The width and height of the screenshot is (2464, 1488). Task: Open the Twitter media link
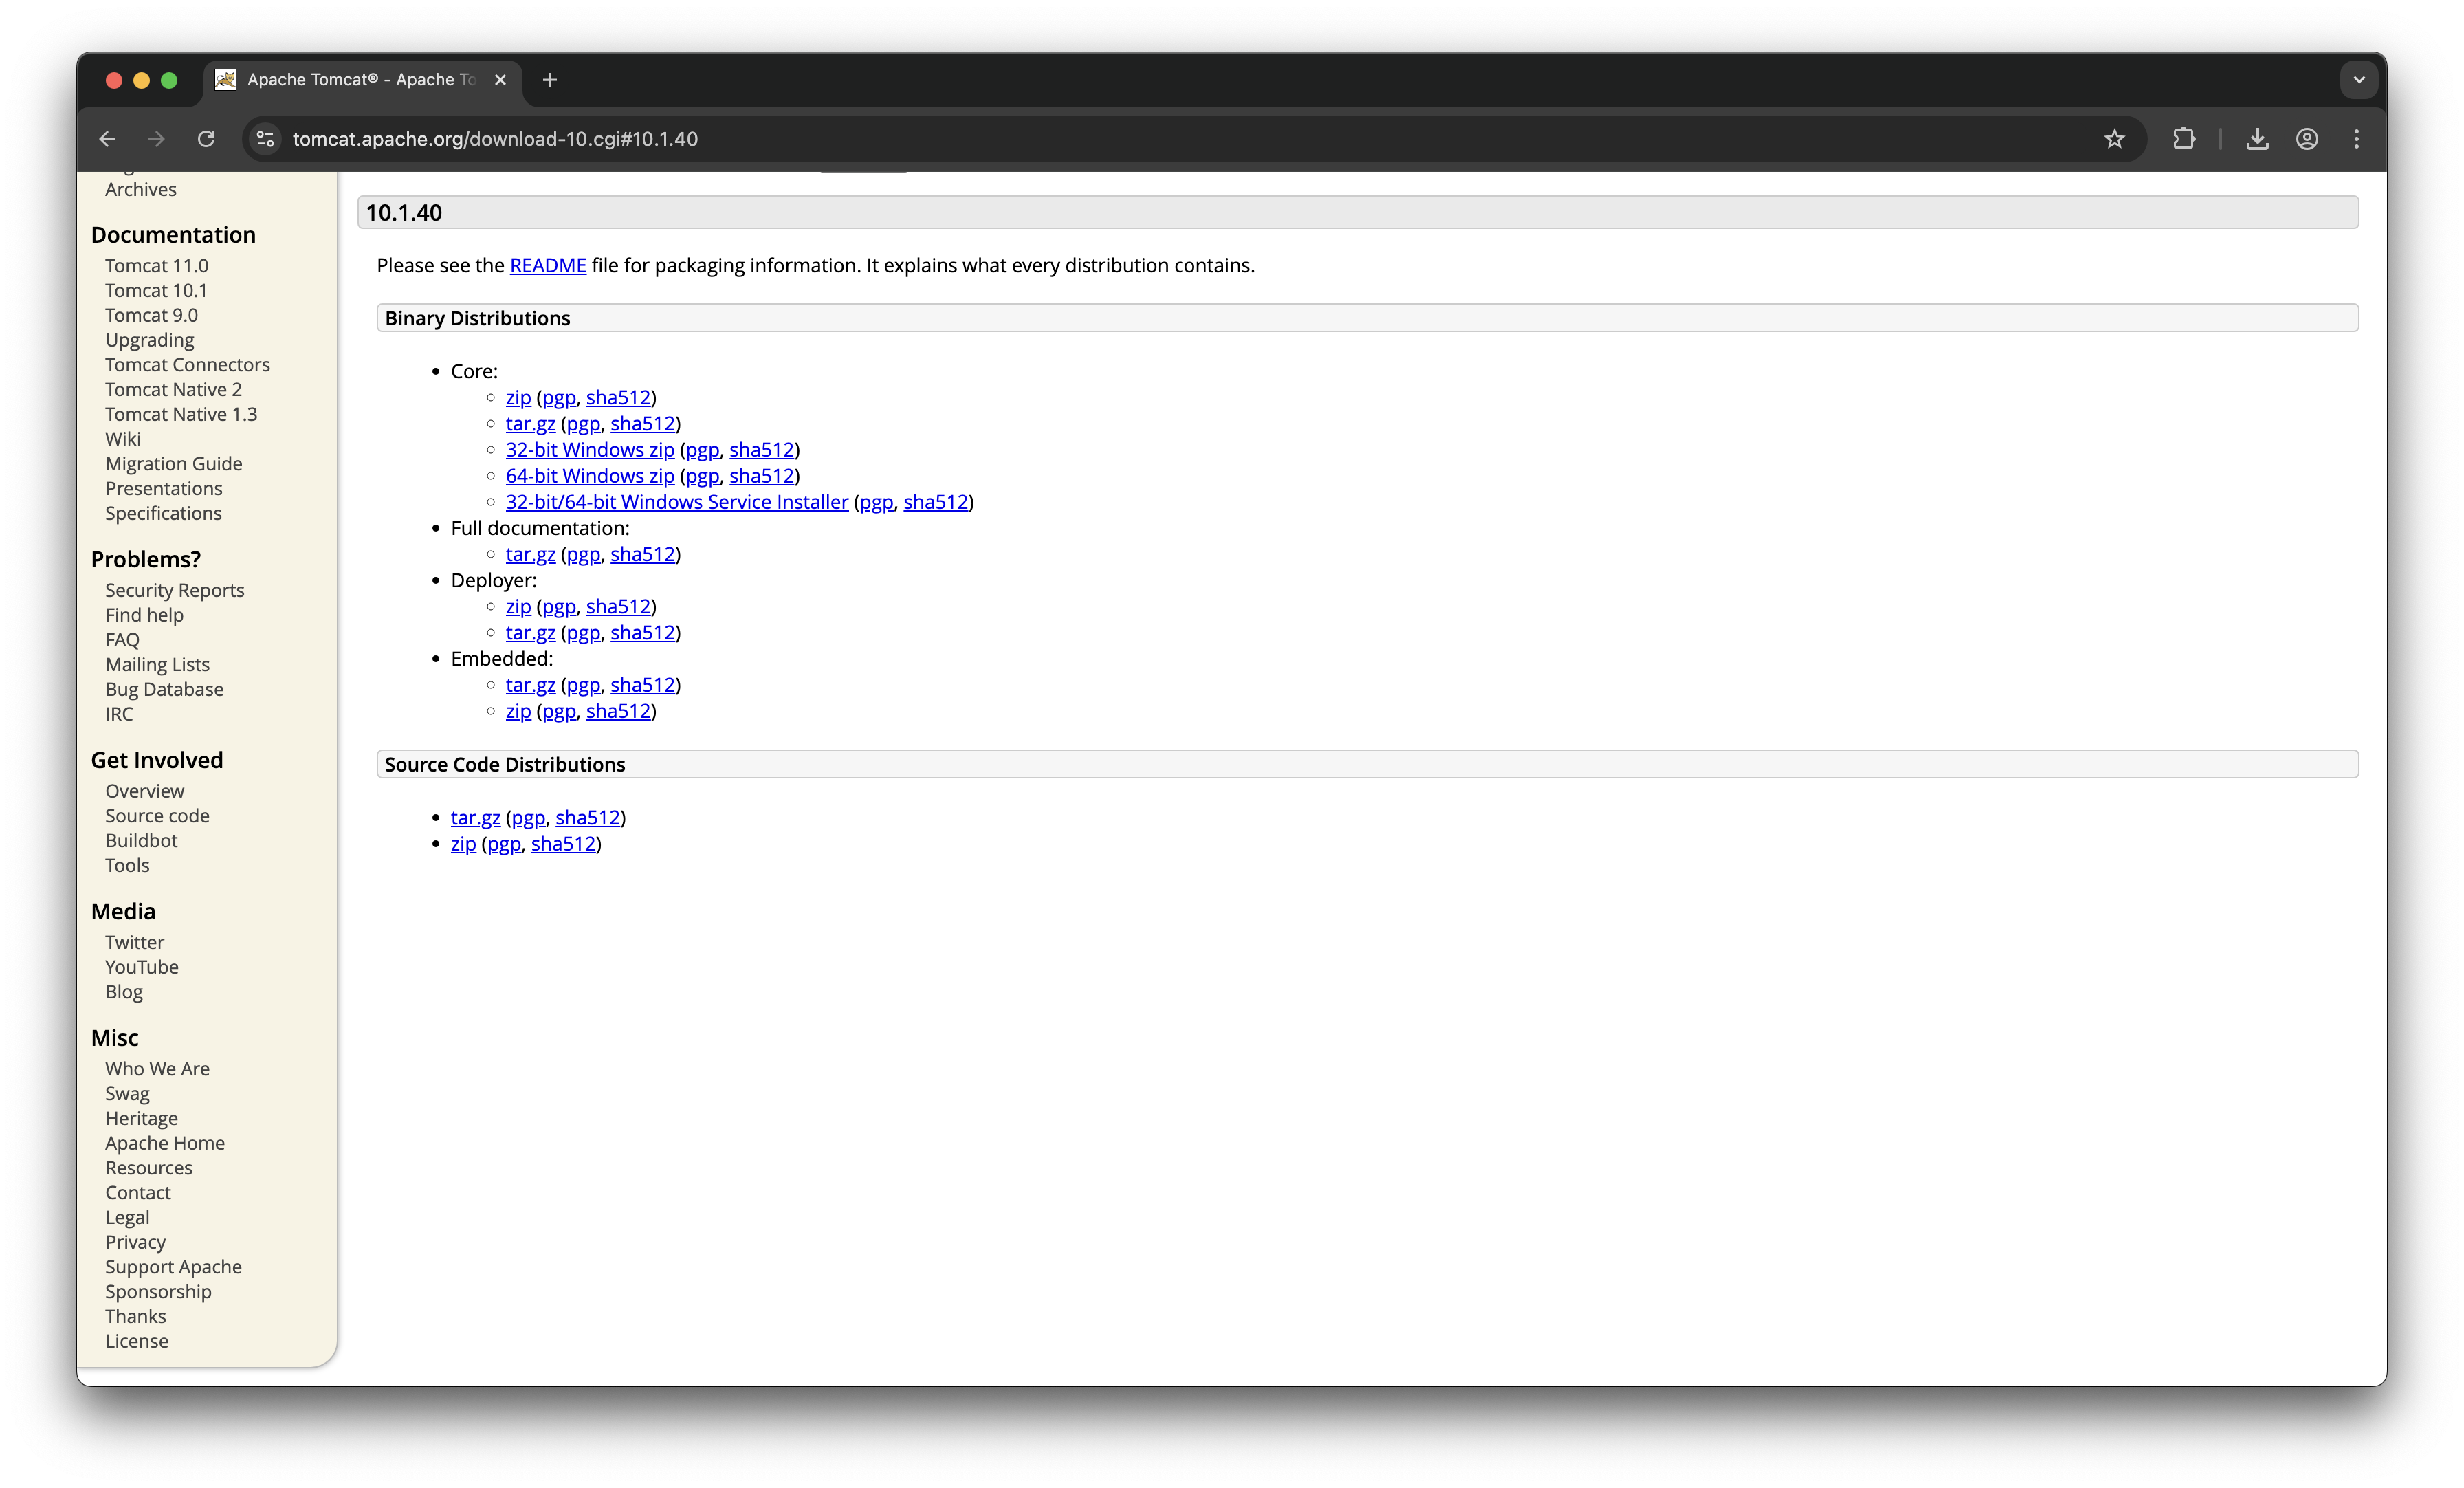coord(135,942)
